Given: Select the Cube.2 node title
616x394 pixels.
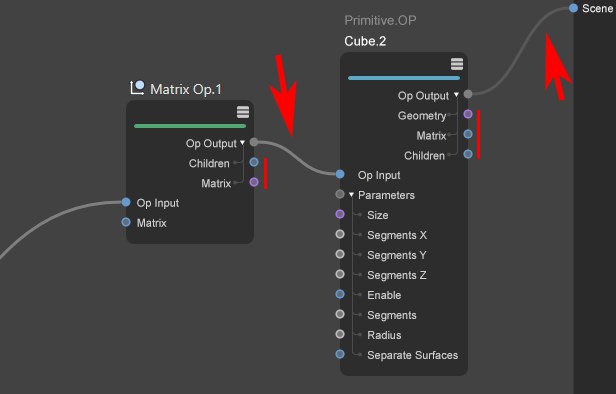Looking at the screenshot, I should 365,41.
